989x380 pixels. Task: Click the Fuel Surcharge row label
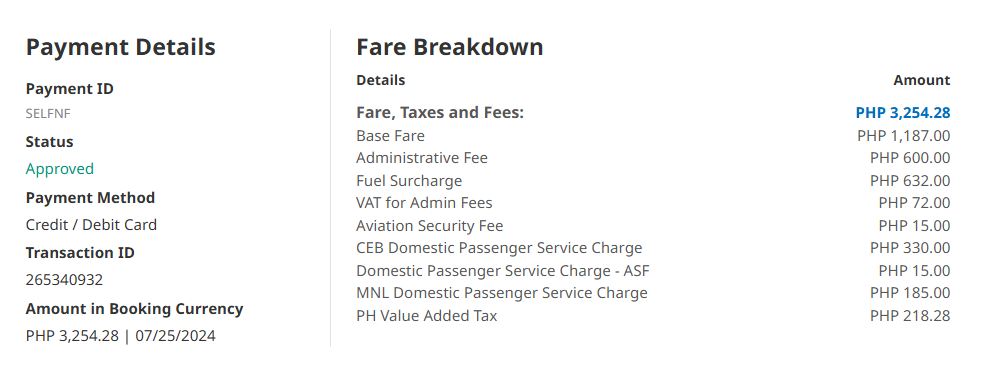tap(409, 181)
